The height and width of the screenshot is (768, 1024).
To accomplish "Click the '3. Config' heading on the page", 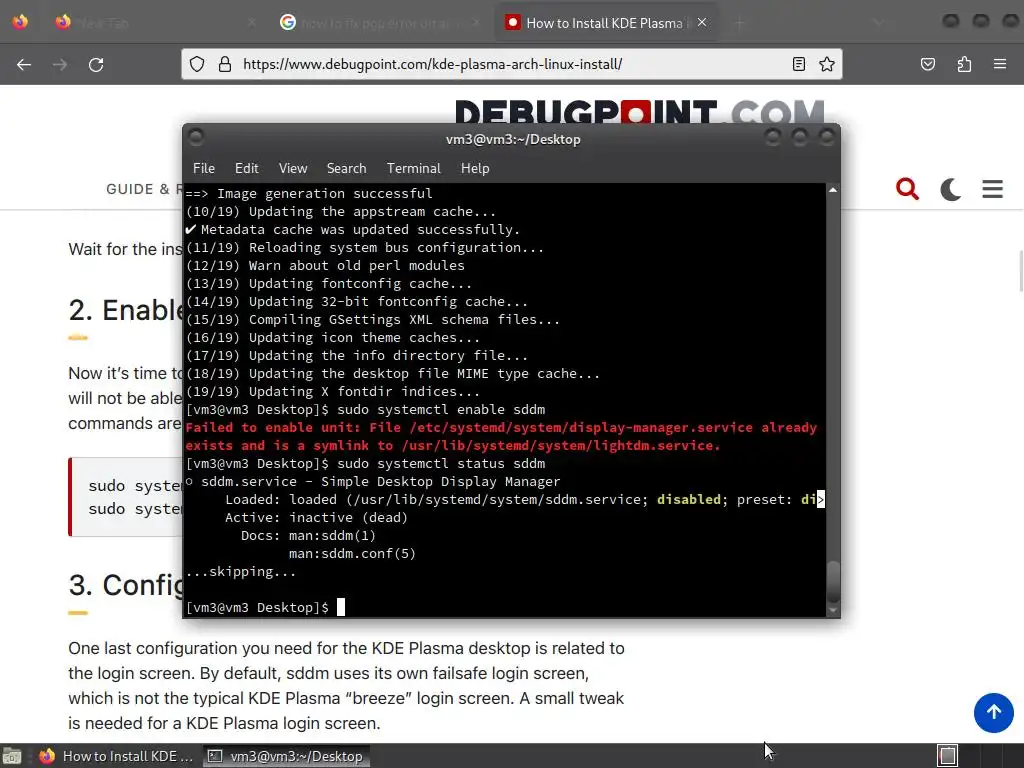I will [126, 585].
